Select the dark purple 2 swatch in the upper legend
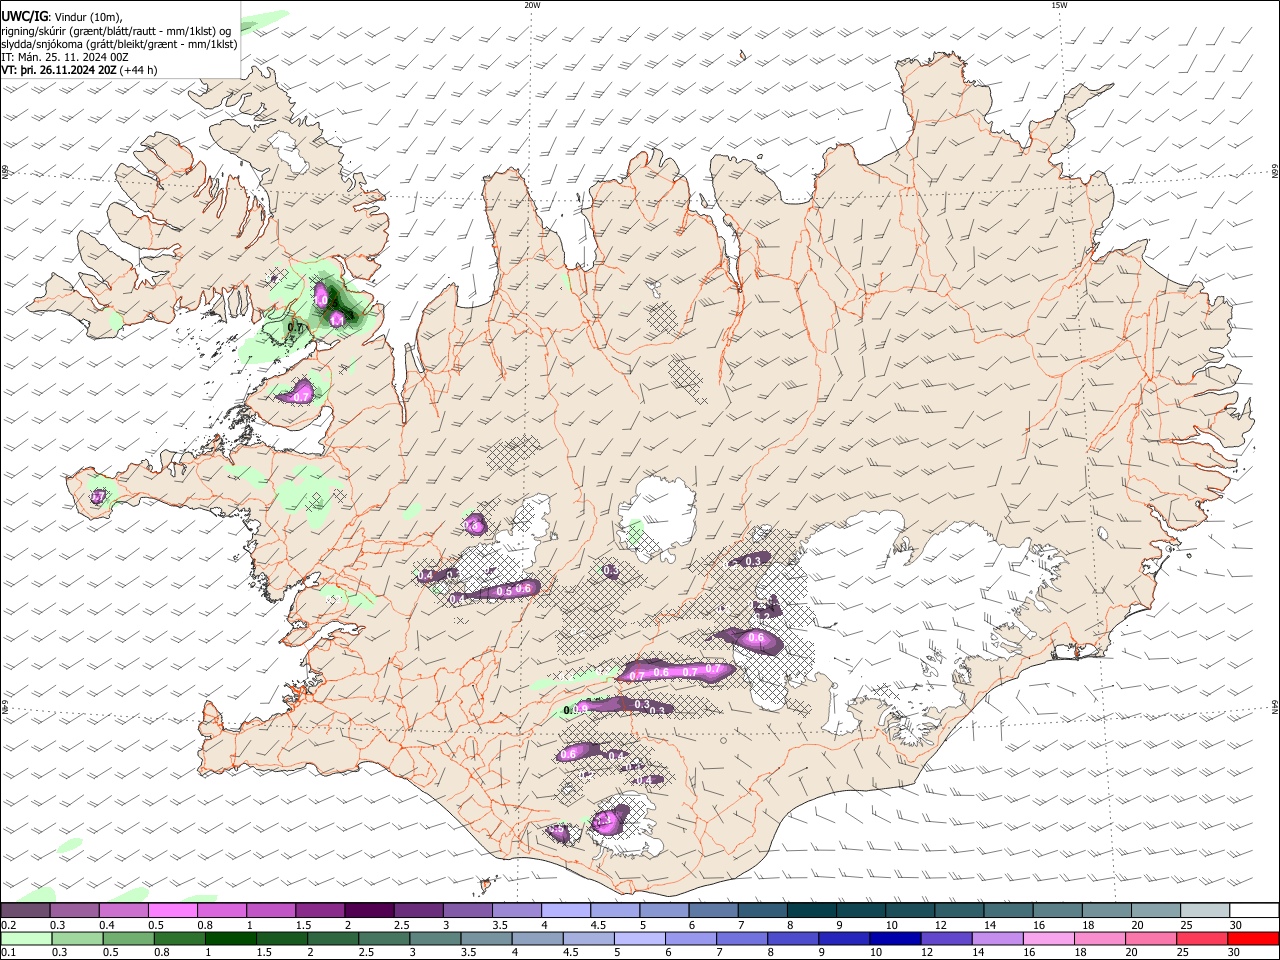 (369, 910)
